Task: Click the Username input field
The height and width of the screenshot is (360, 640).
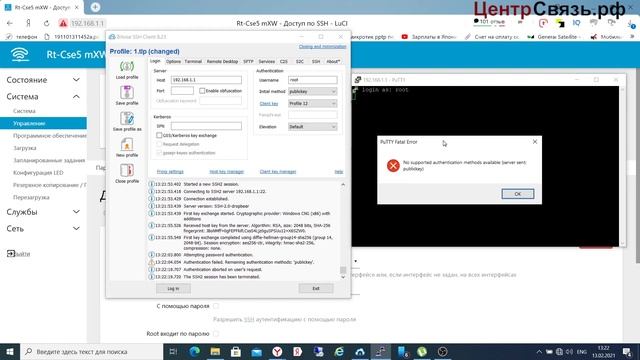Action: (x=313, y=80)
